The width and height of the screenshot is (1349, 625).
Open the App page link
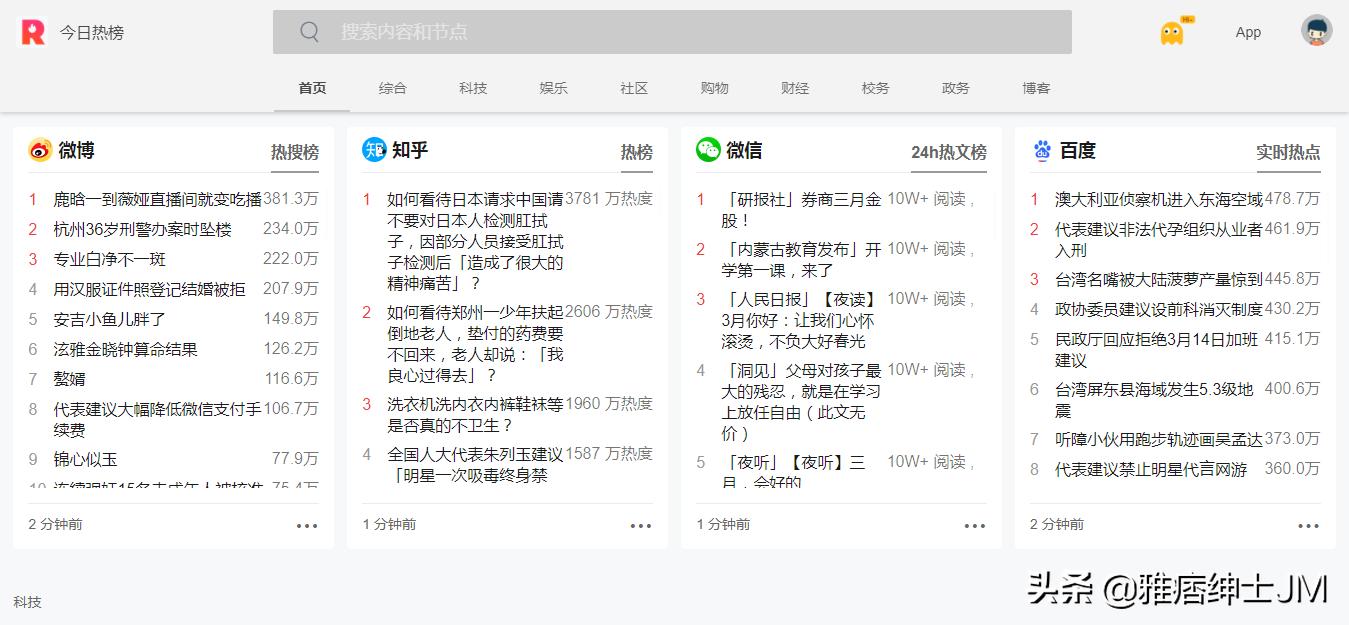1247,32
